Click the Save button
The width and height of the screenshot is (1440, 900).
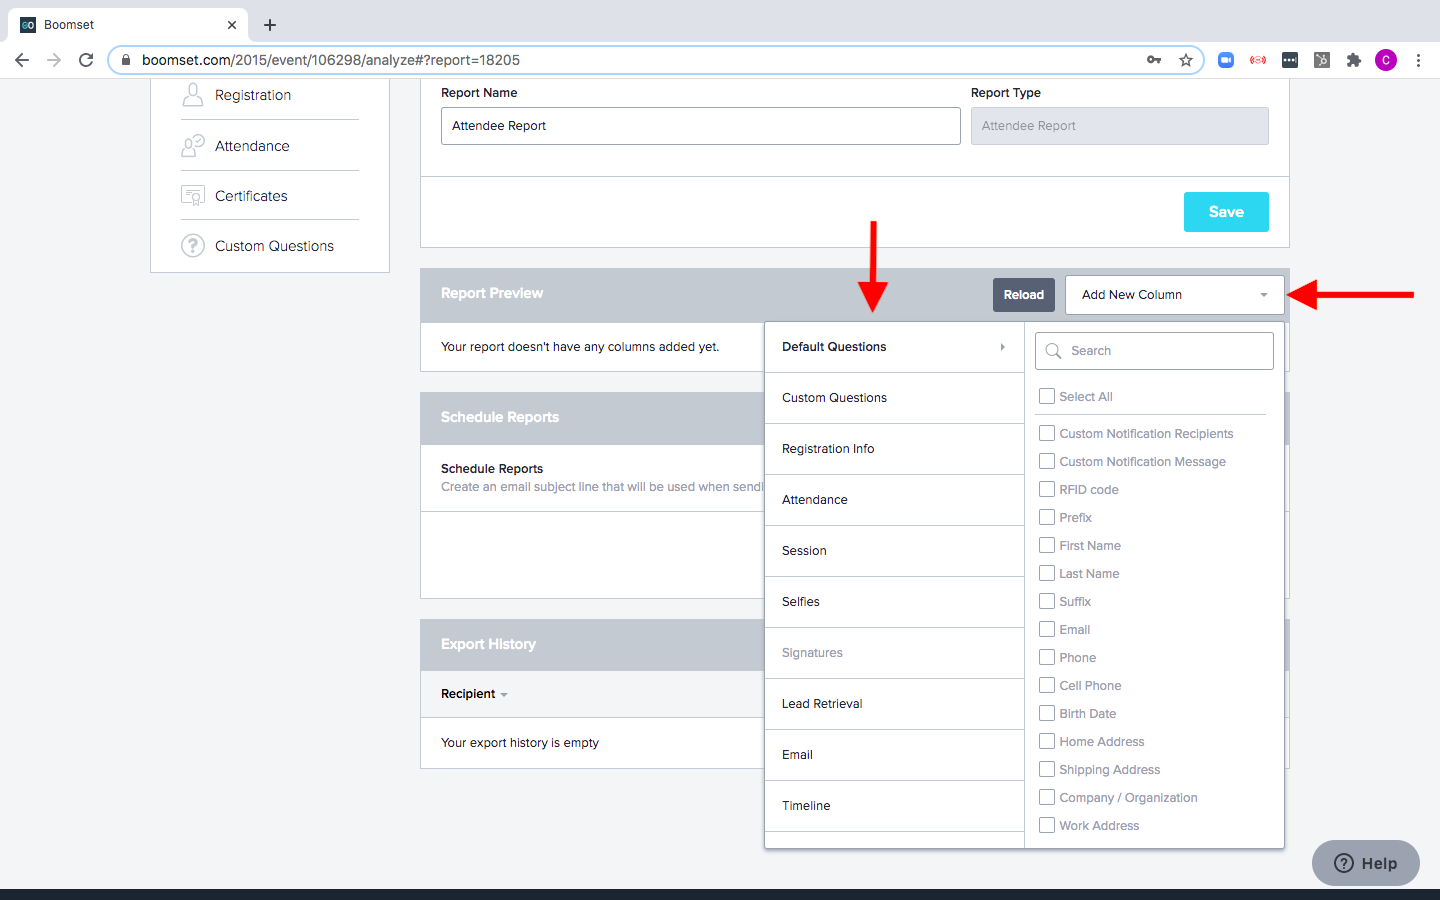1226,212
